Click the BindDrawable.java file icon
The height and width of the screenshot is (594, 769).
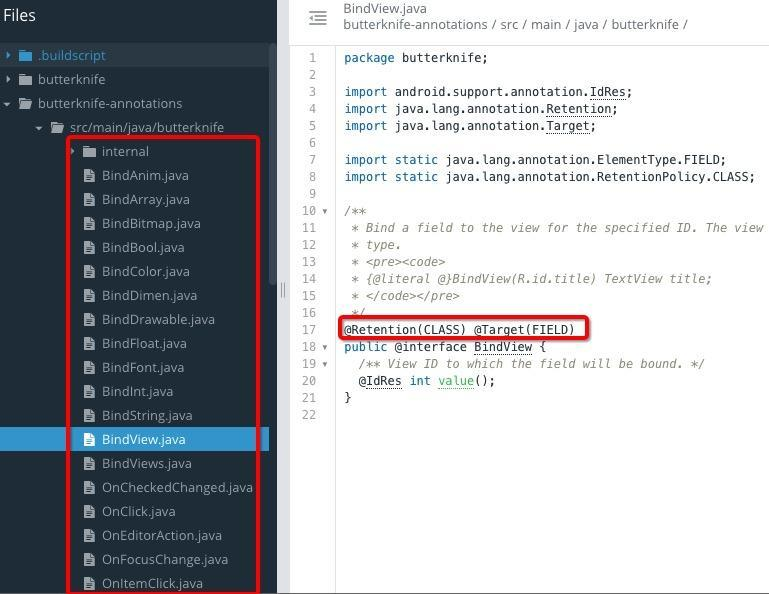coord(89,320)
